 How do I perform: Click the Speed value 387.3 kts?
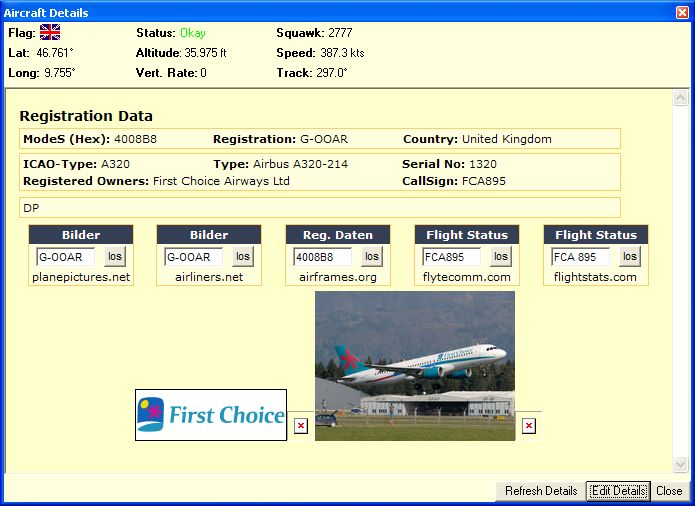tap(342, 53)
